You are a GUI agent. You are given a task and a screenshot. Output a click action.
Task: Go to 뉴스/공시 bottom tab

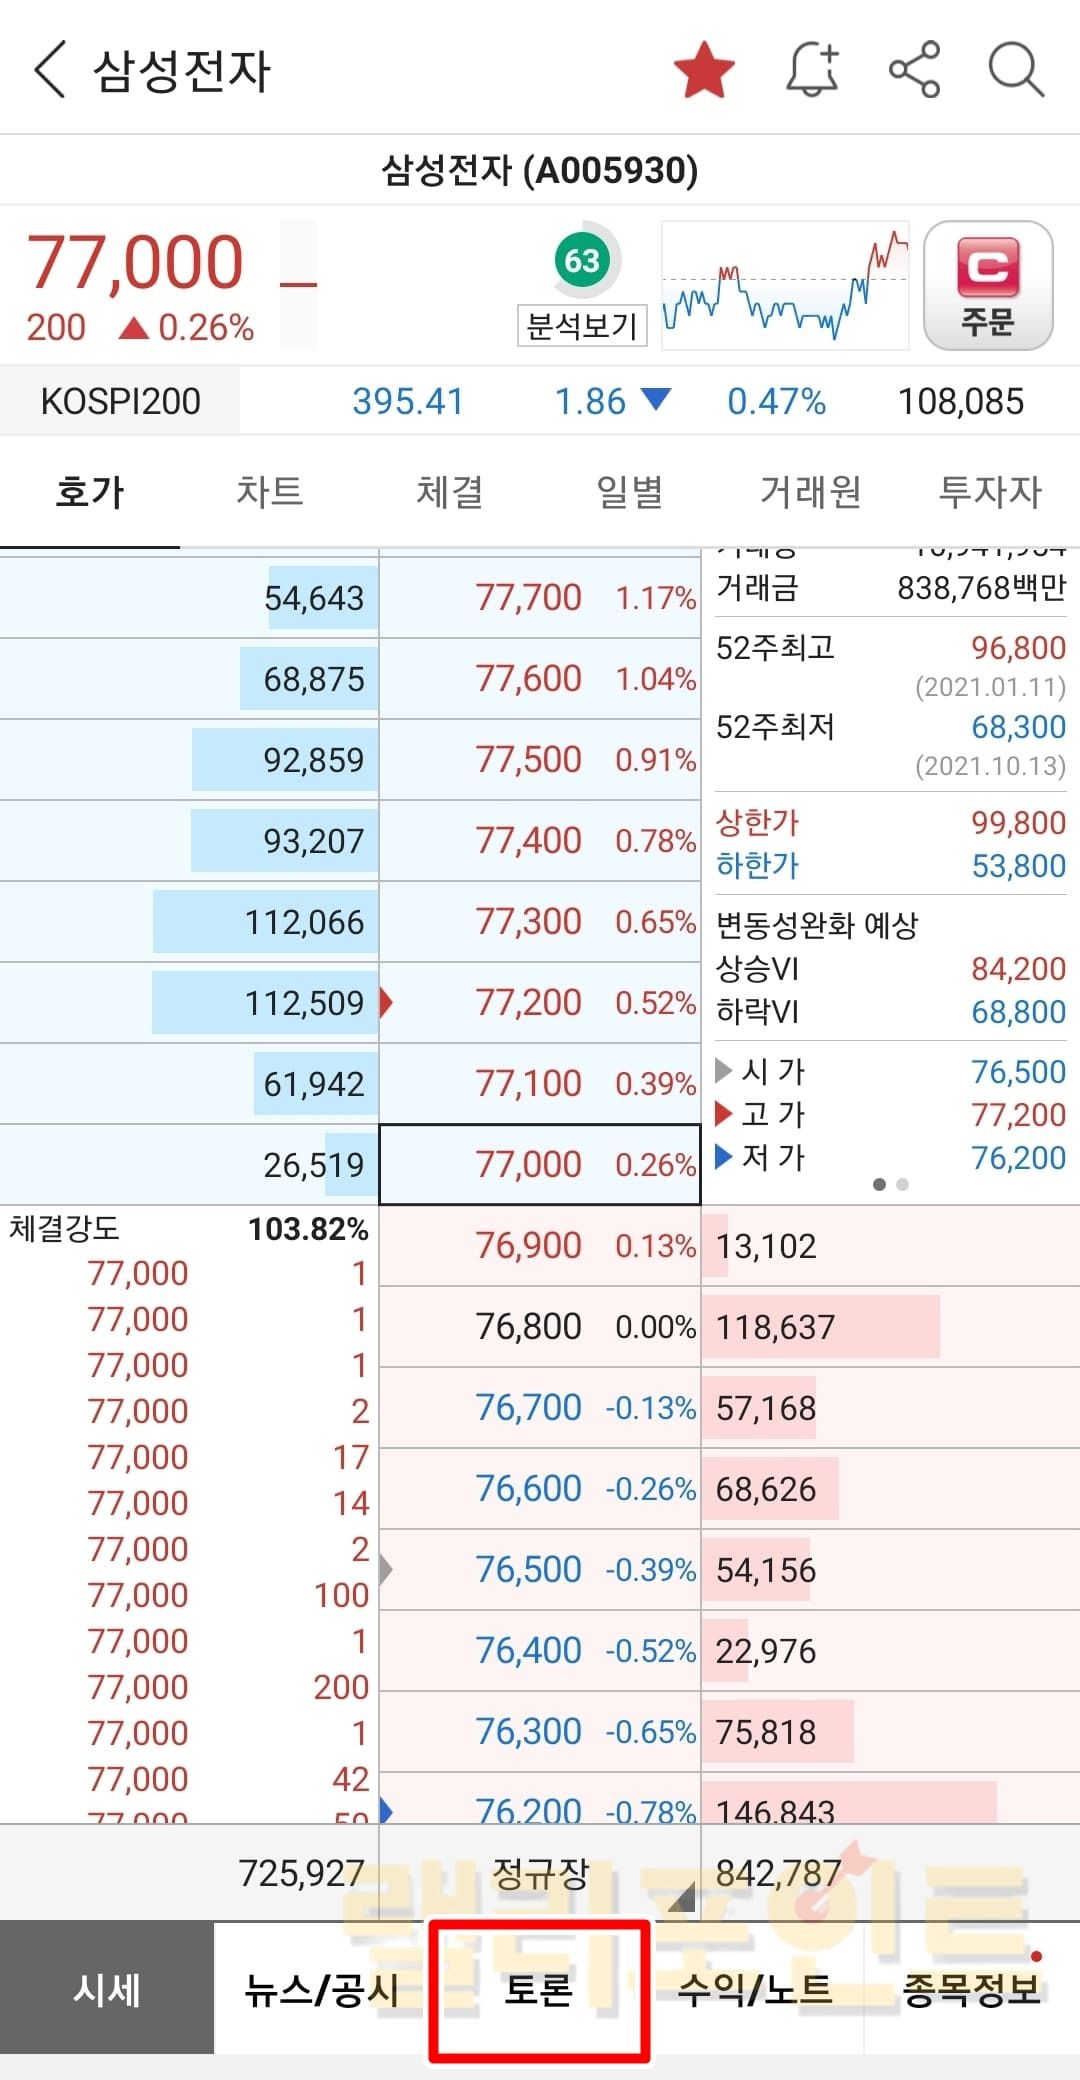click(x=321, y=1990)
